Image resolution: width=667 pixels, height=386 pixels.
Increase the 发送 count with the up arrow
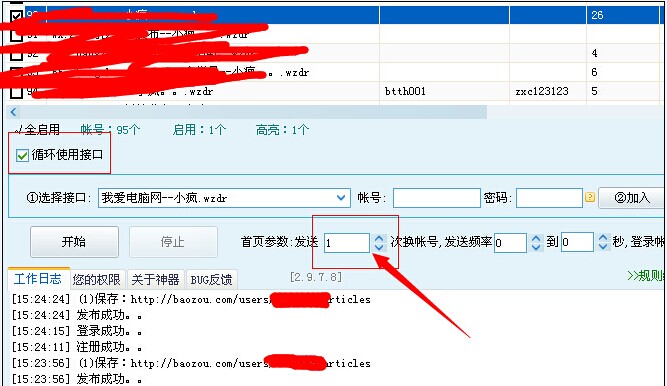click(379, 238)
